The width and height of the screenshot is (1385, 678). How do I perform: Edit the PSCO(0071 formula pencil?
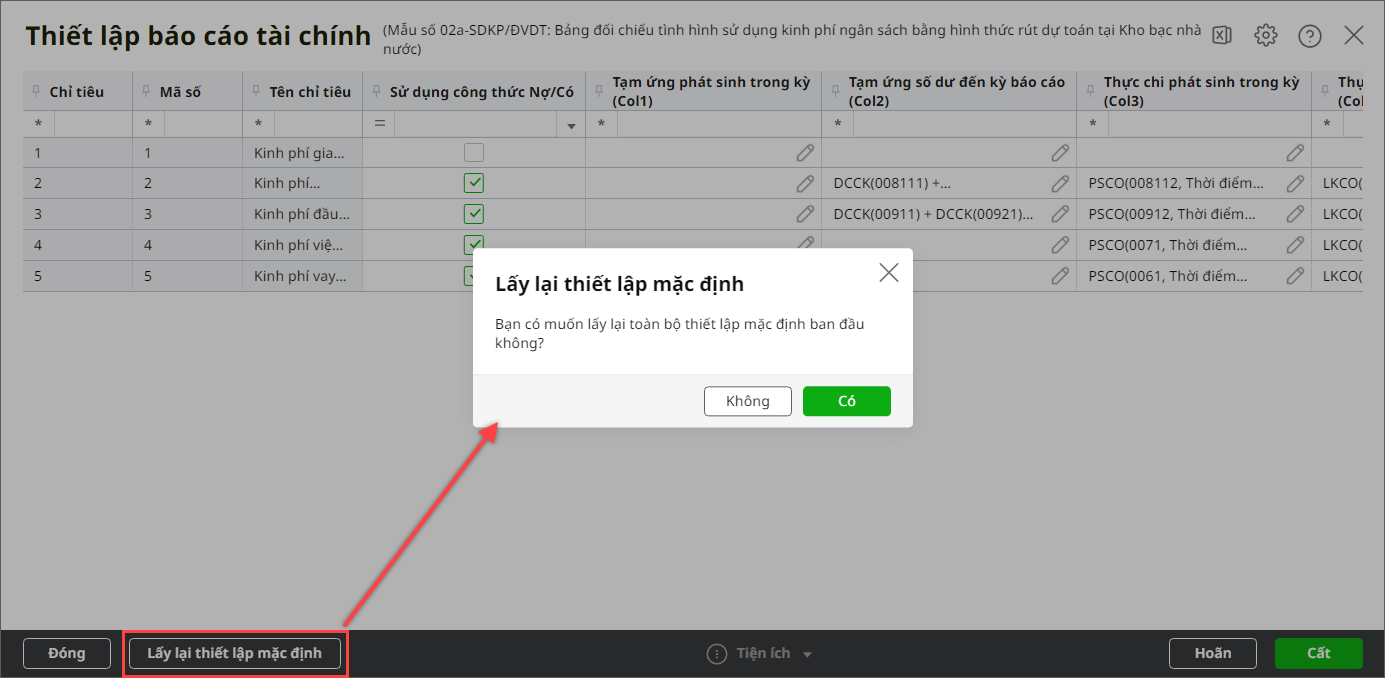click(x=1295, y=245)
